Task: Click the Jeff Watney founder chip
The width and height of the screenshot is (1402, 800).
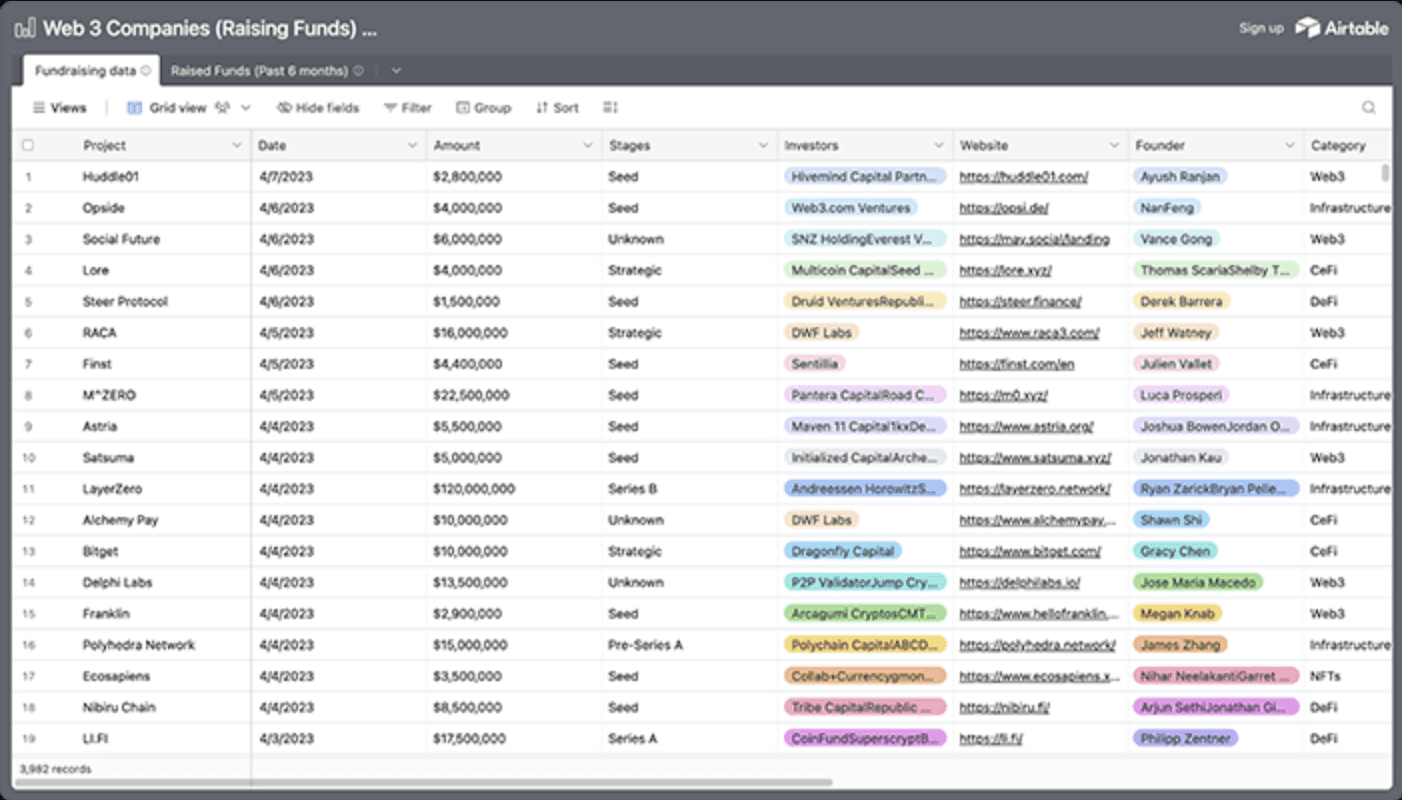Action: (1176, 333)
